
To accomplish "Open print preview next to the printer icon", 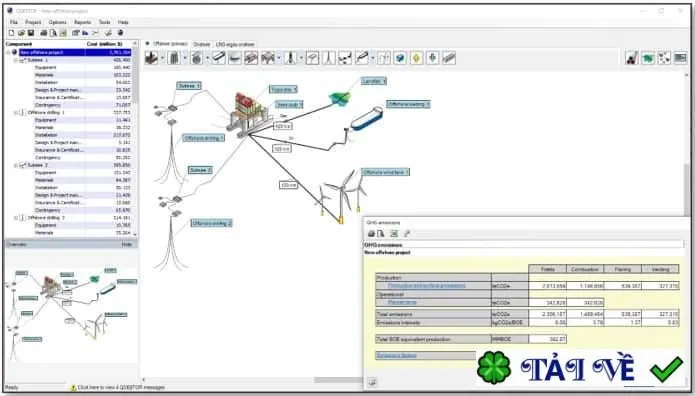I will pos(53,33).
